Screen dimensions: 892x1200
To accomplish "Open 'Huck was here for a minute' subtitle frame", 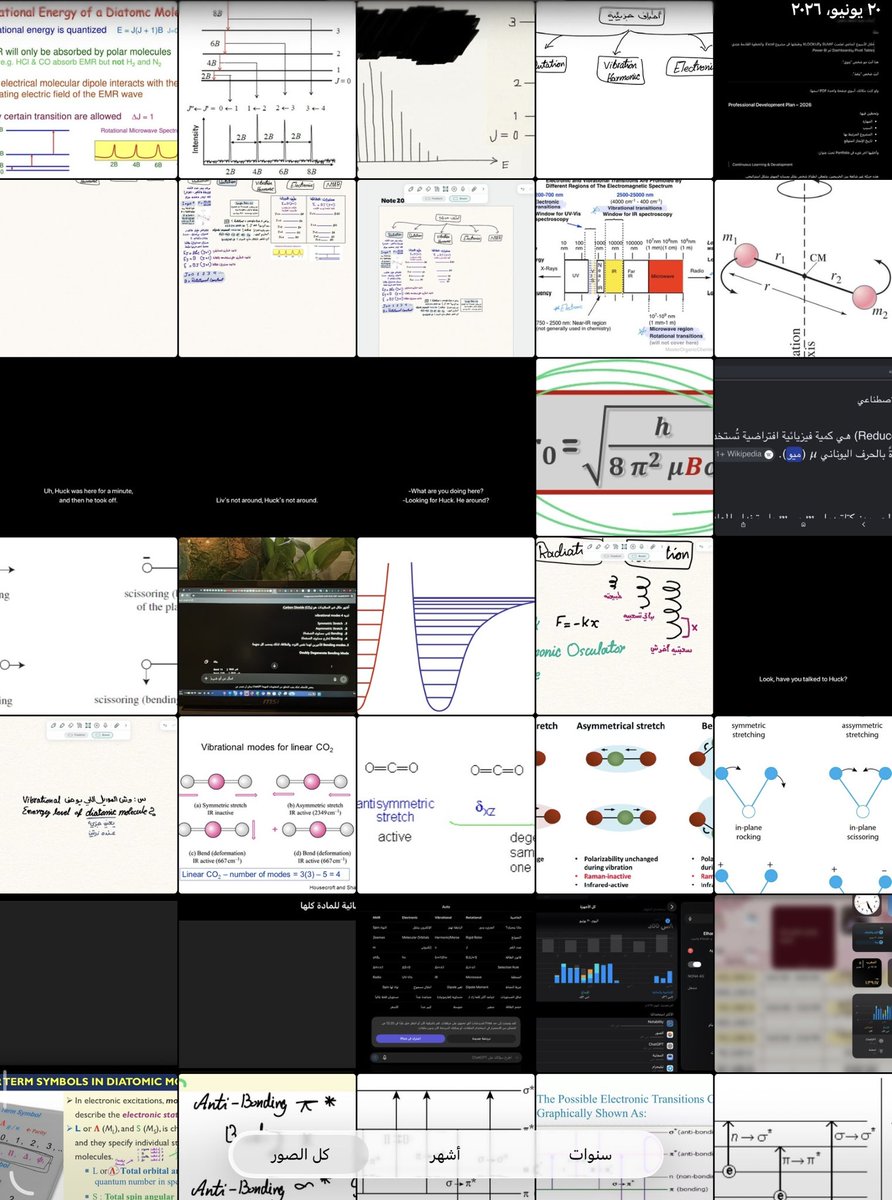I will [x=88, y=447].
